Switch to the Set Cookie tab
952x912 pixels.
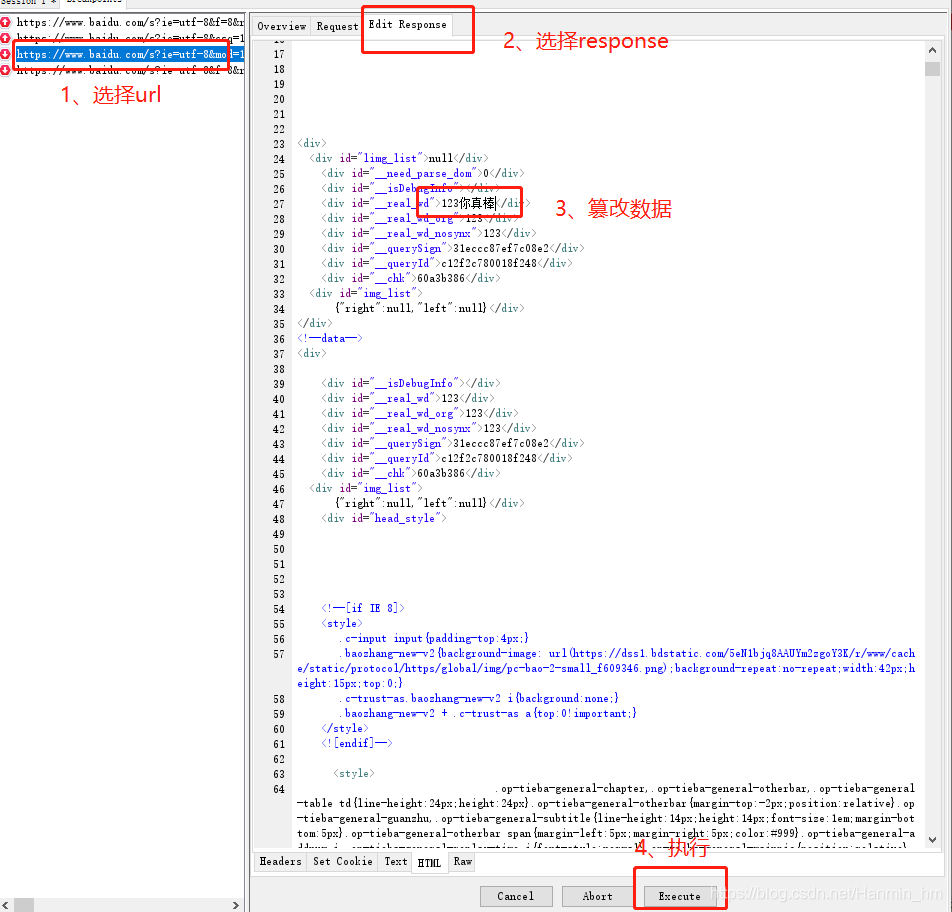click(342, 862)
